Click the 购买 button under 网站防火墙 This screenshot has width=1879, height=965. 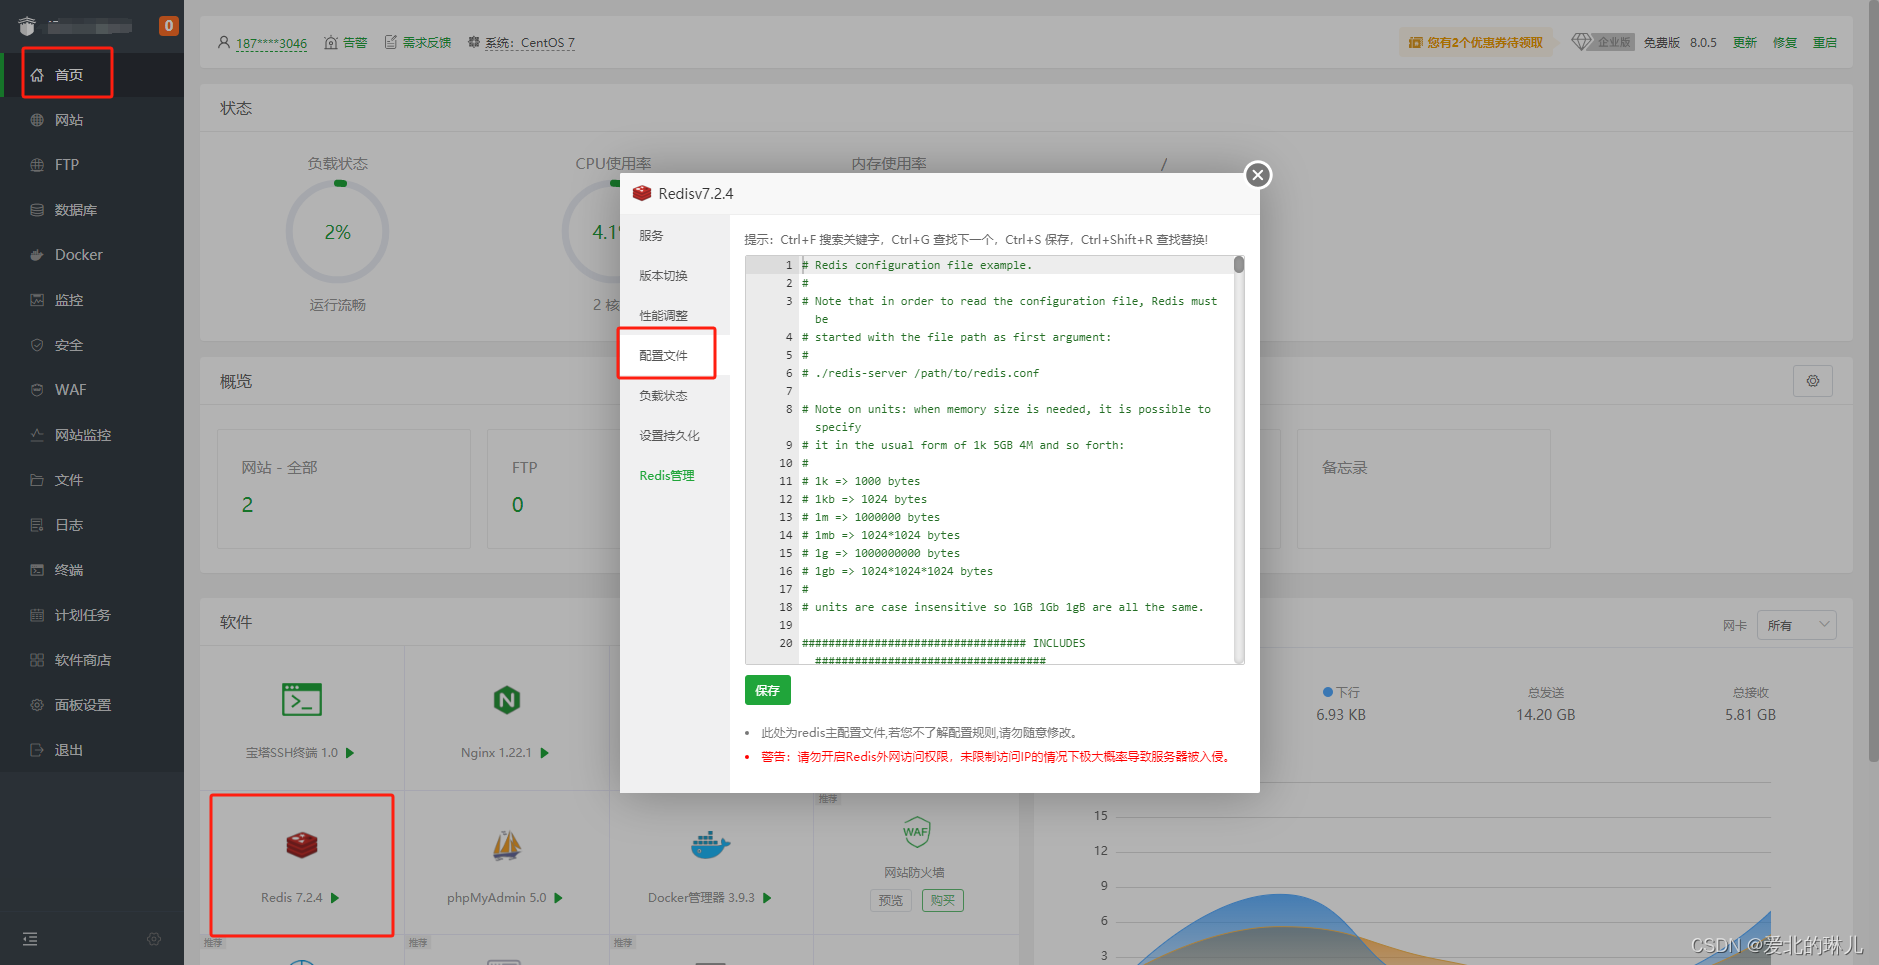pos(943,901)
